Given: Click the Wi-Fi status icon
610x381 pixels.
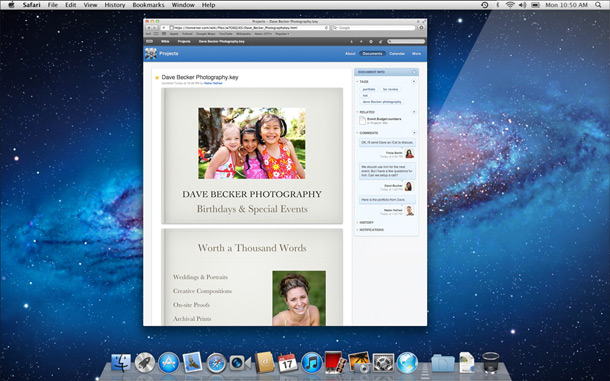Looking at the screenshot, I should pyautogui.click(x=510, y=5).
